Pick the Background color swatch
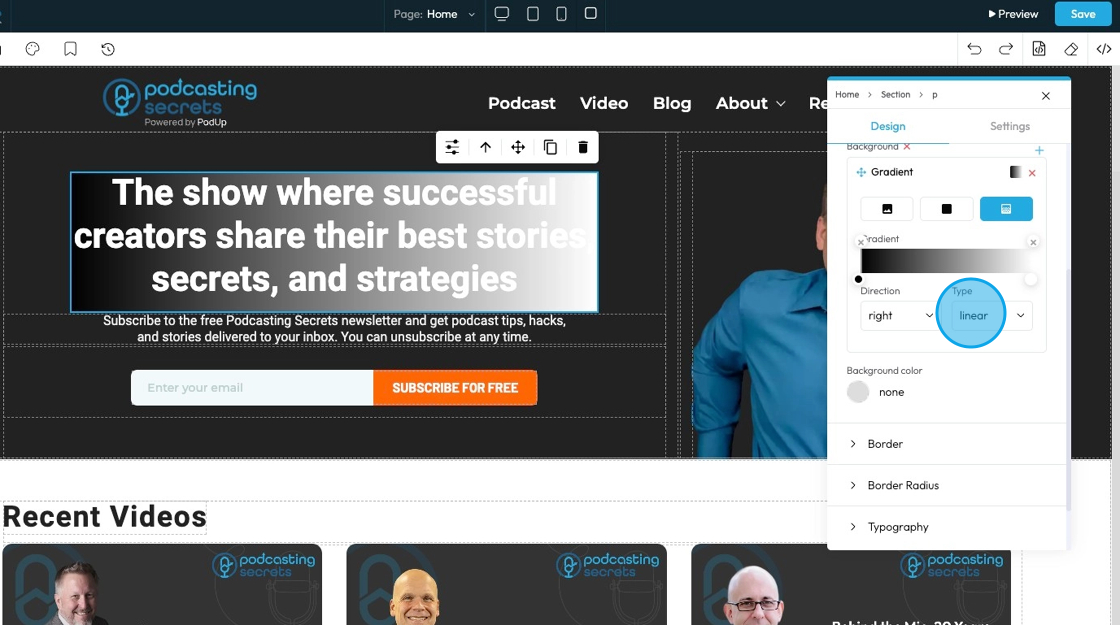Image resolution: width=1120 pixels, height=625 pixels. (x=858, y=391)
